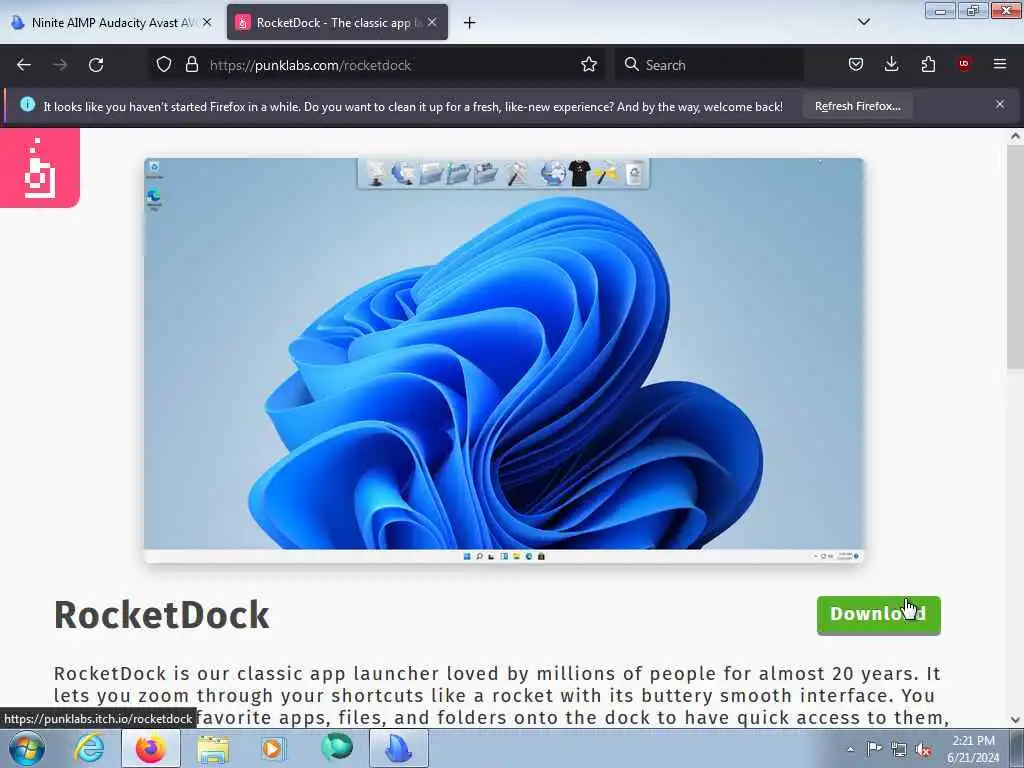
Task: Open the Action Center flag icon
Action: (874, 748)
